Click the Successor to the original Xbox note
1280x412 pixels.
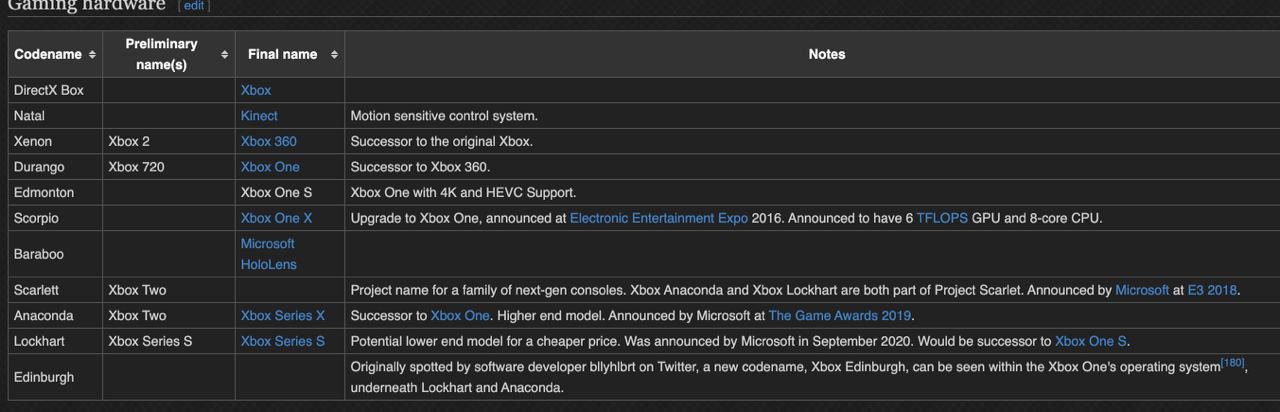[441, 141]
